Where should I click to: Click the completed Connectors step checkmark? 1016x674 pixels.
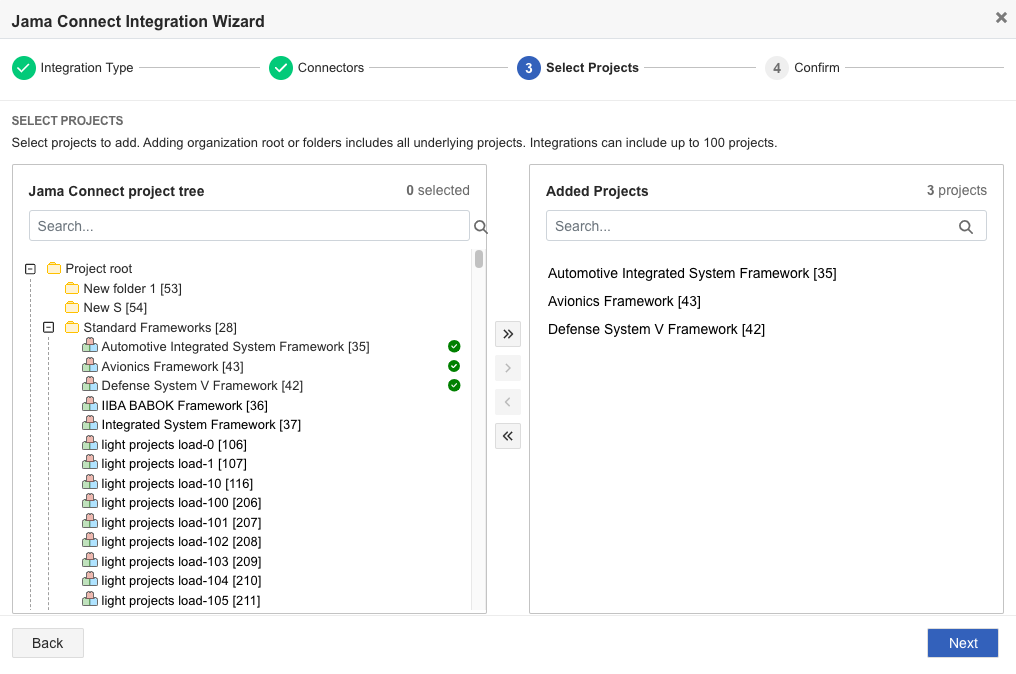coord(281,68)
